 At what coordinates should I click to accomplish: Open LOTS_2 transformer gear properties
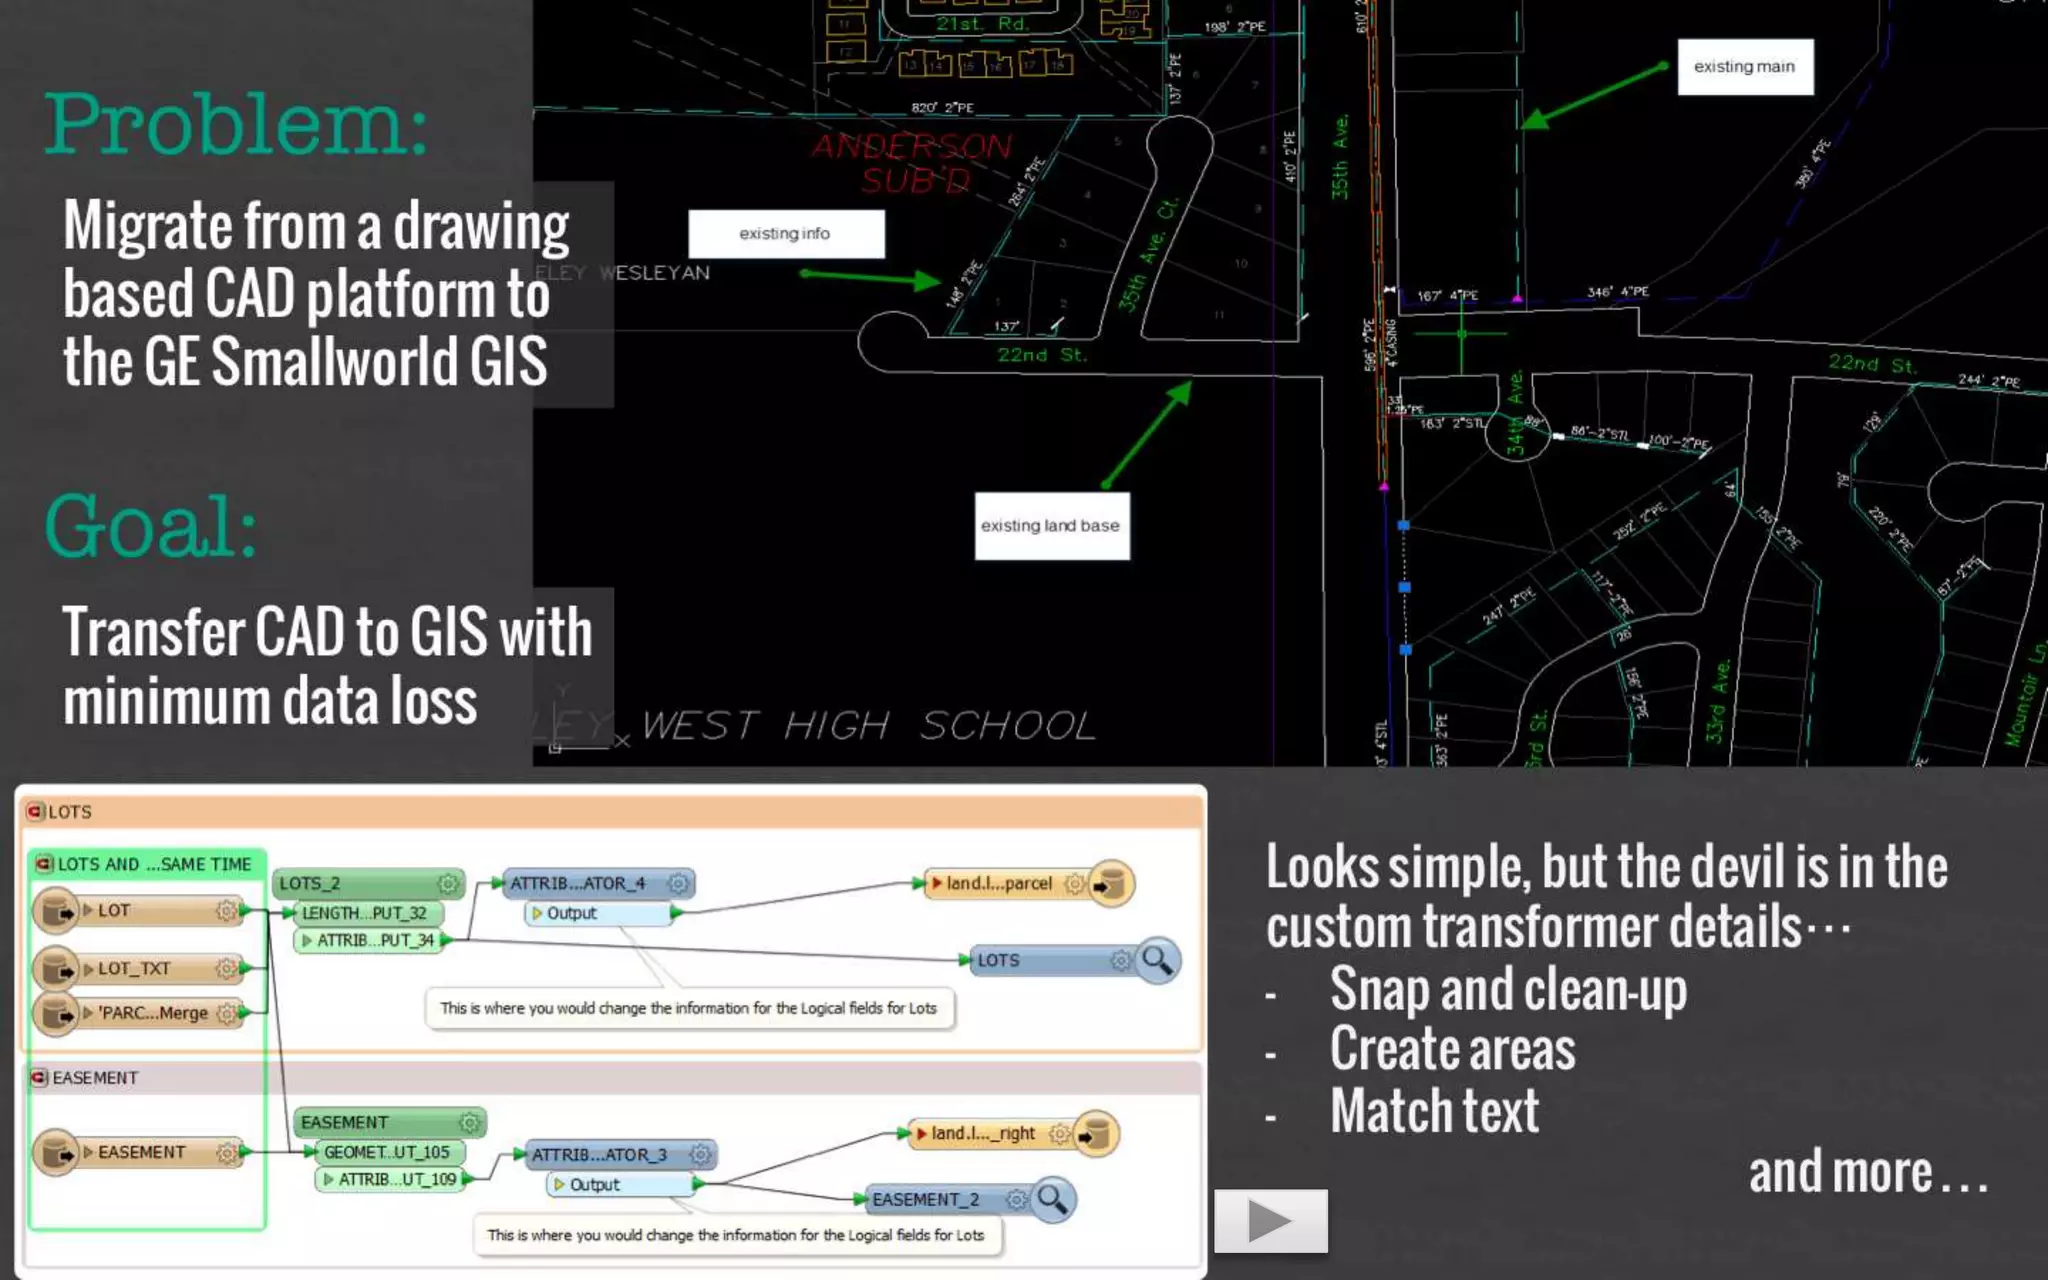(x=448, y=883)
